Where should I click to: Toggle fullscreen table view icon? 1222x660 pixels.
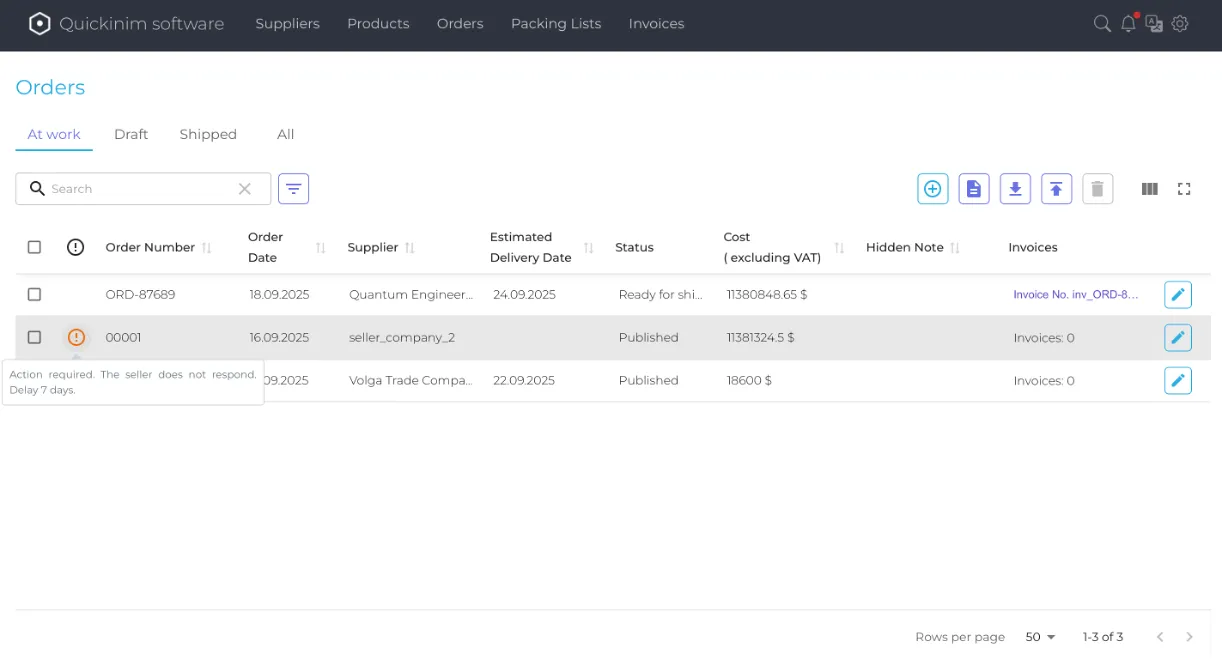pyautogui.click(x=1184, y=189)
